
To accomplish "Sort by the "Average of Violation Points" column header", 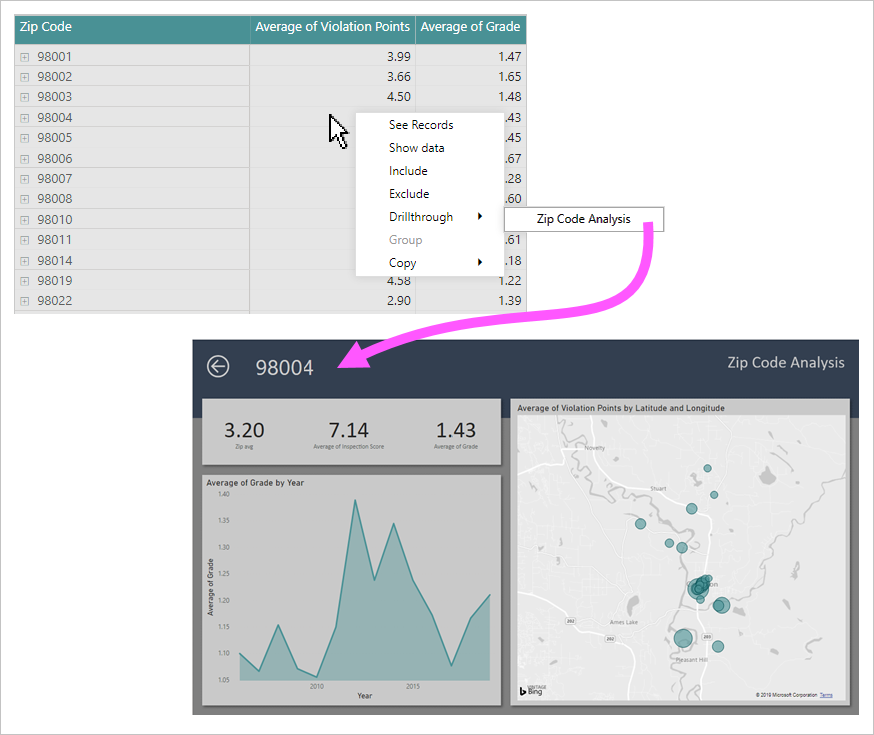I will pyautogui.click(x=332, y=27).
